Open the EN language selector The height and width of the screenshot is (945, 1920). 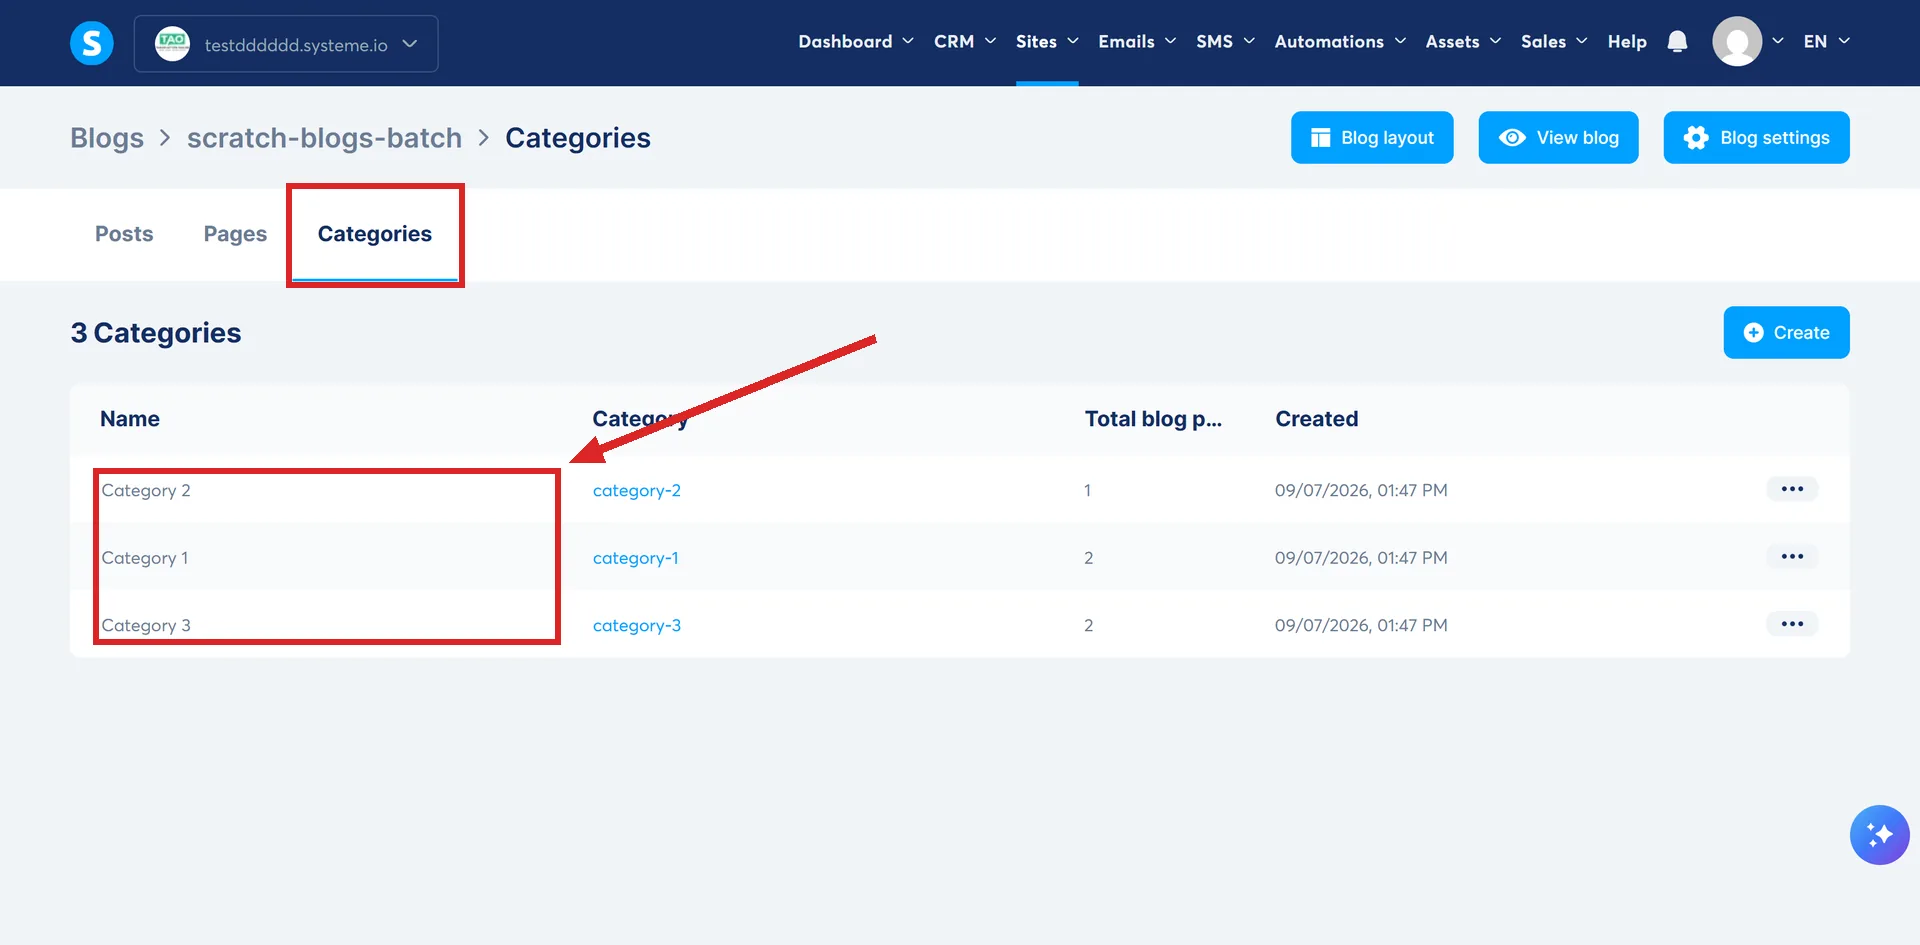point(1827,42)
